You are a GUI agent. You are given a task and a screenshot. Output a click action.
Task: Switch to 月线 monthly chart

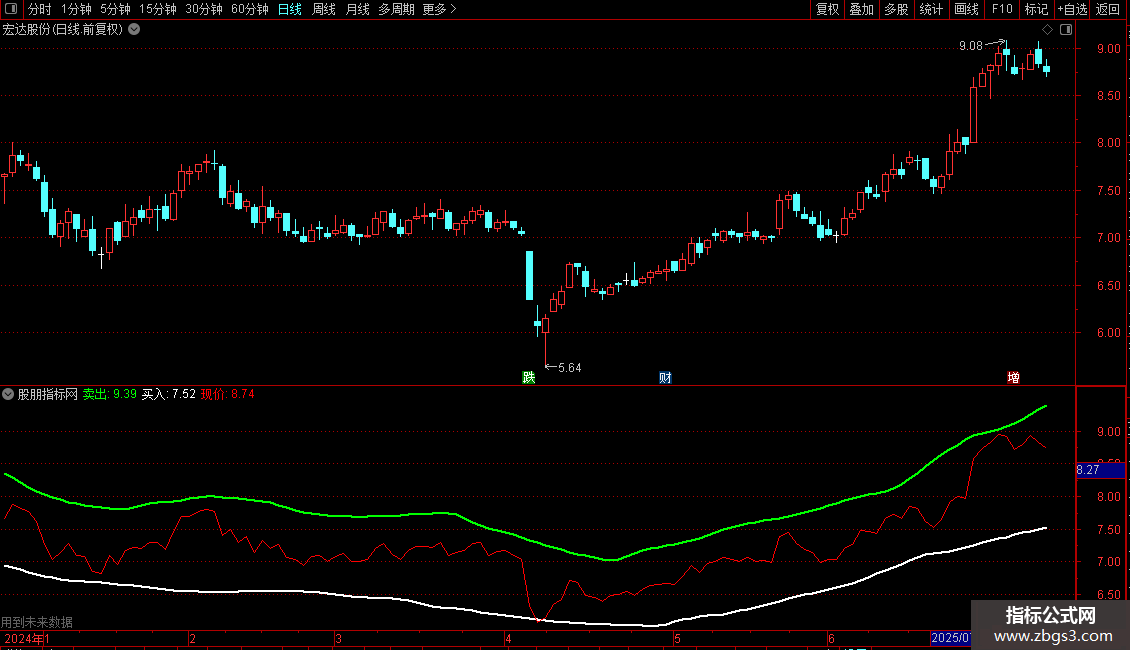(357, 9)
